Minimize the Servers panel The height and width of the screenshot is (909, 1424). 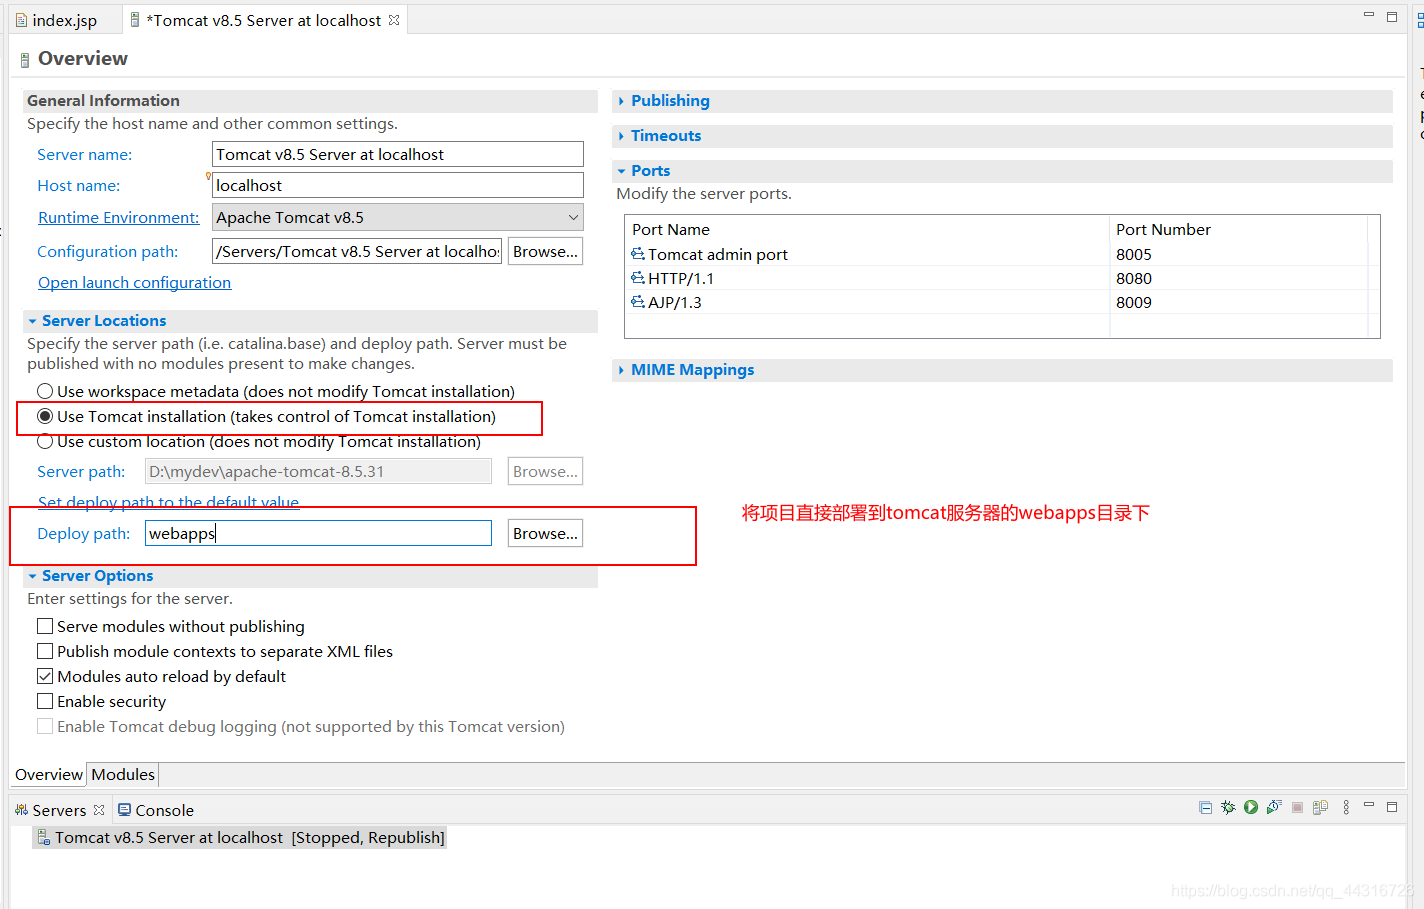1369,805
